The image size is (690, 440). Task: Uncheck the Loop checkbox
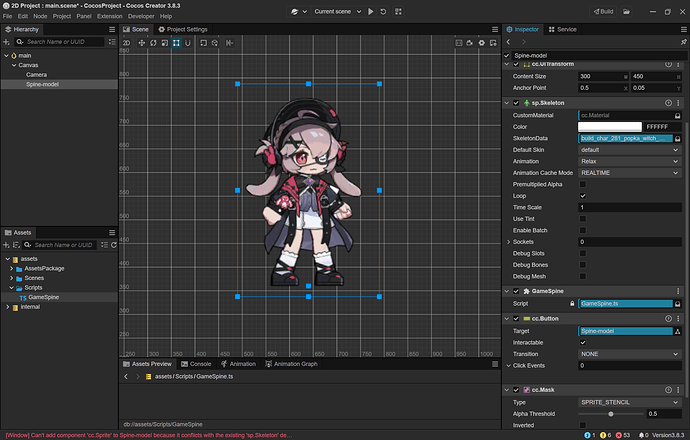point(583,196)
